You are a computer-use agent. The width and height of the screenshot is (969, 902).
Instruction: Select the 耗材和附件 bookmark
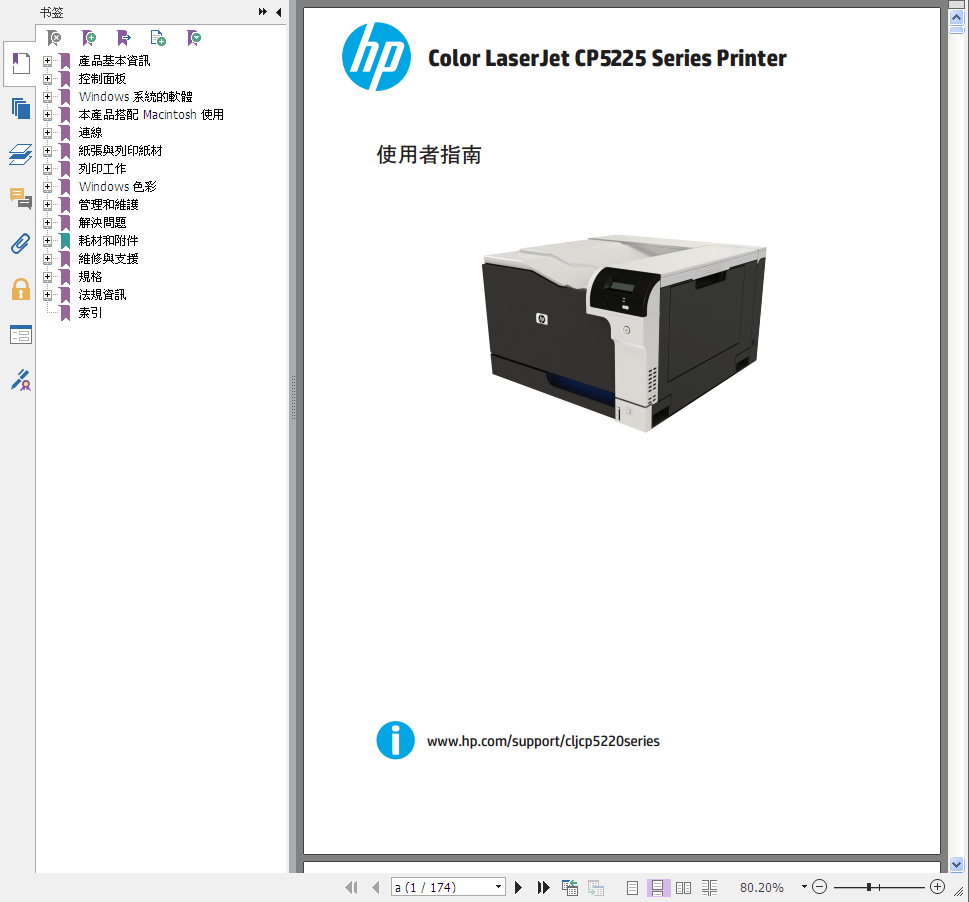108,240
